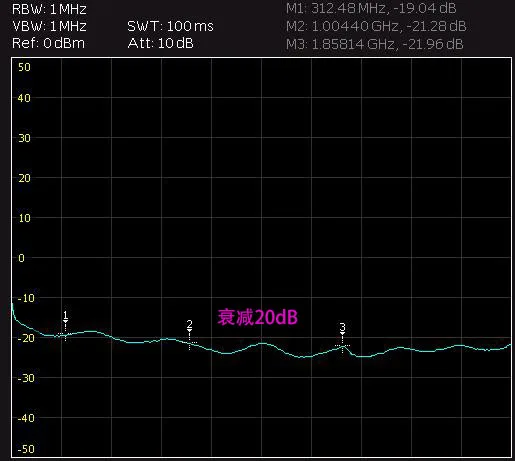Click the RBW: 1 MHz setting
515x461 pixels.
[x=49, y=9]
